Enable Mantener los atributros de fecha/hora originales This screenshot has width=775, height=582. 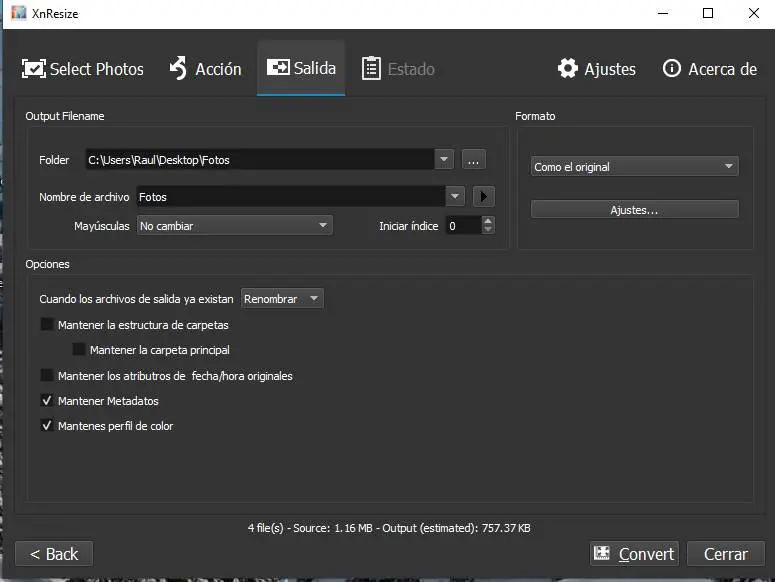tap(47, 375)
